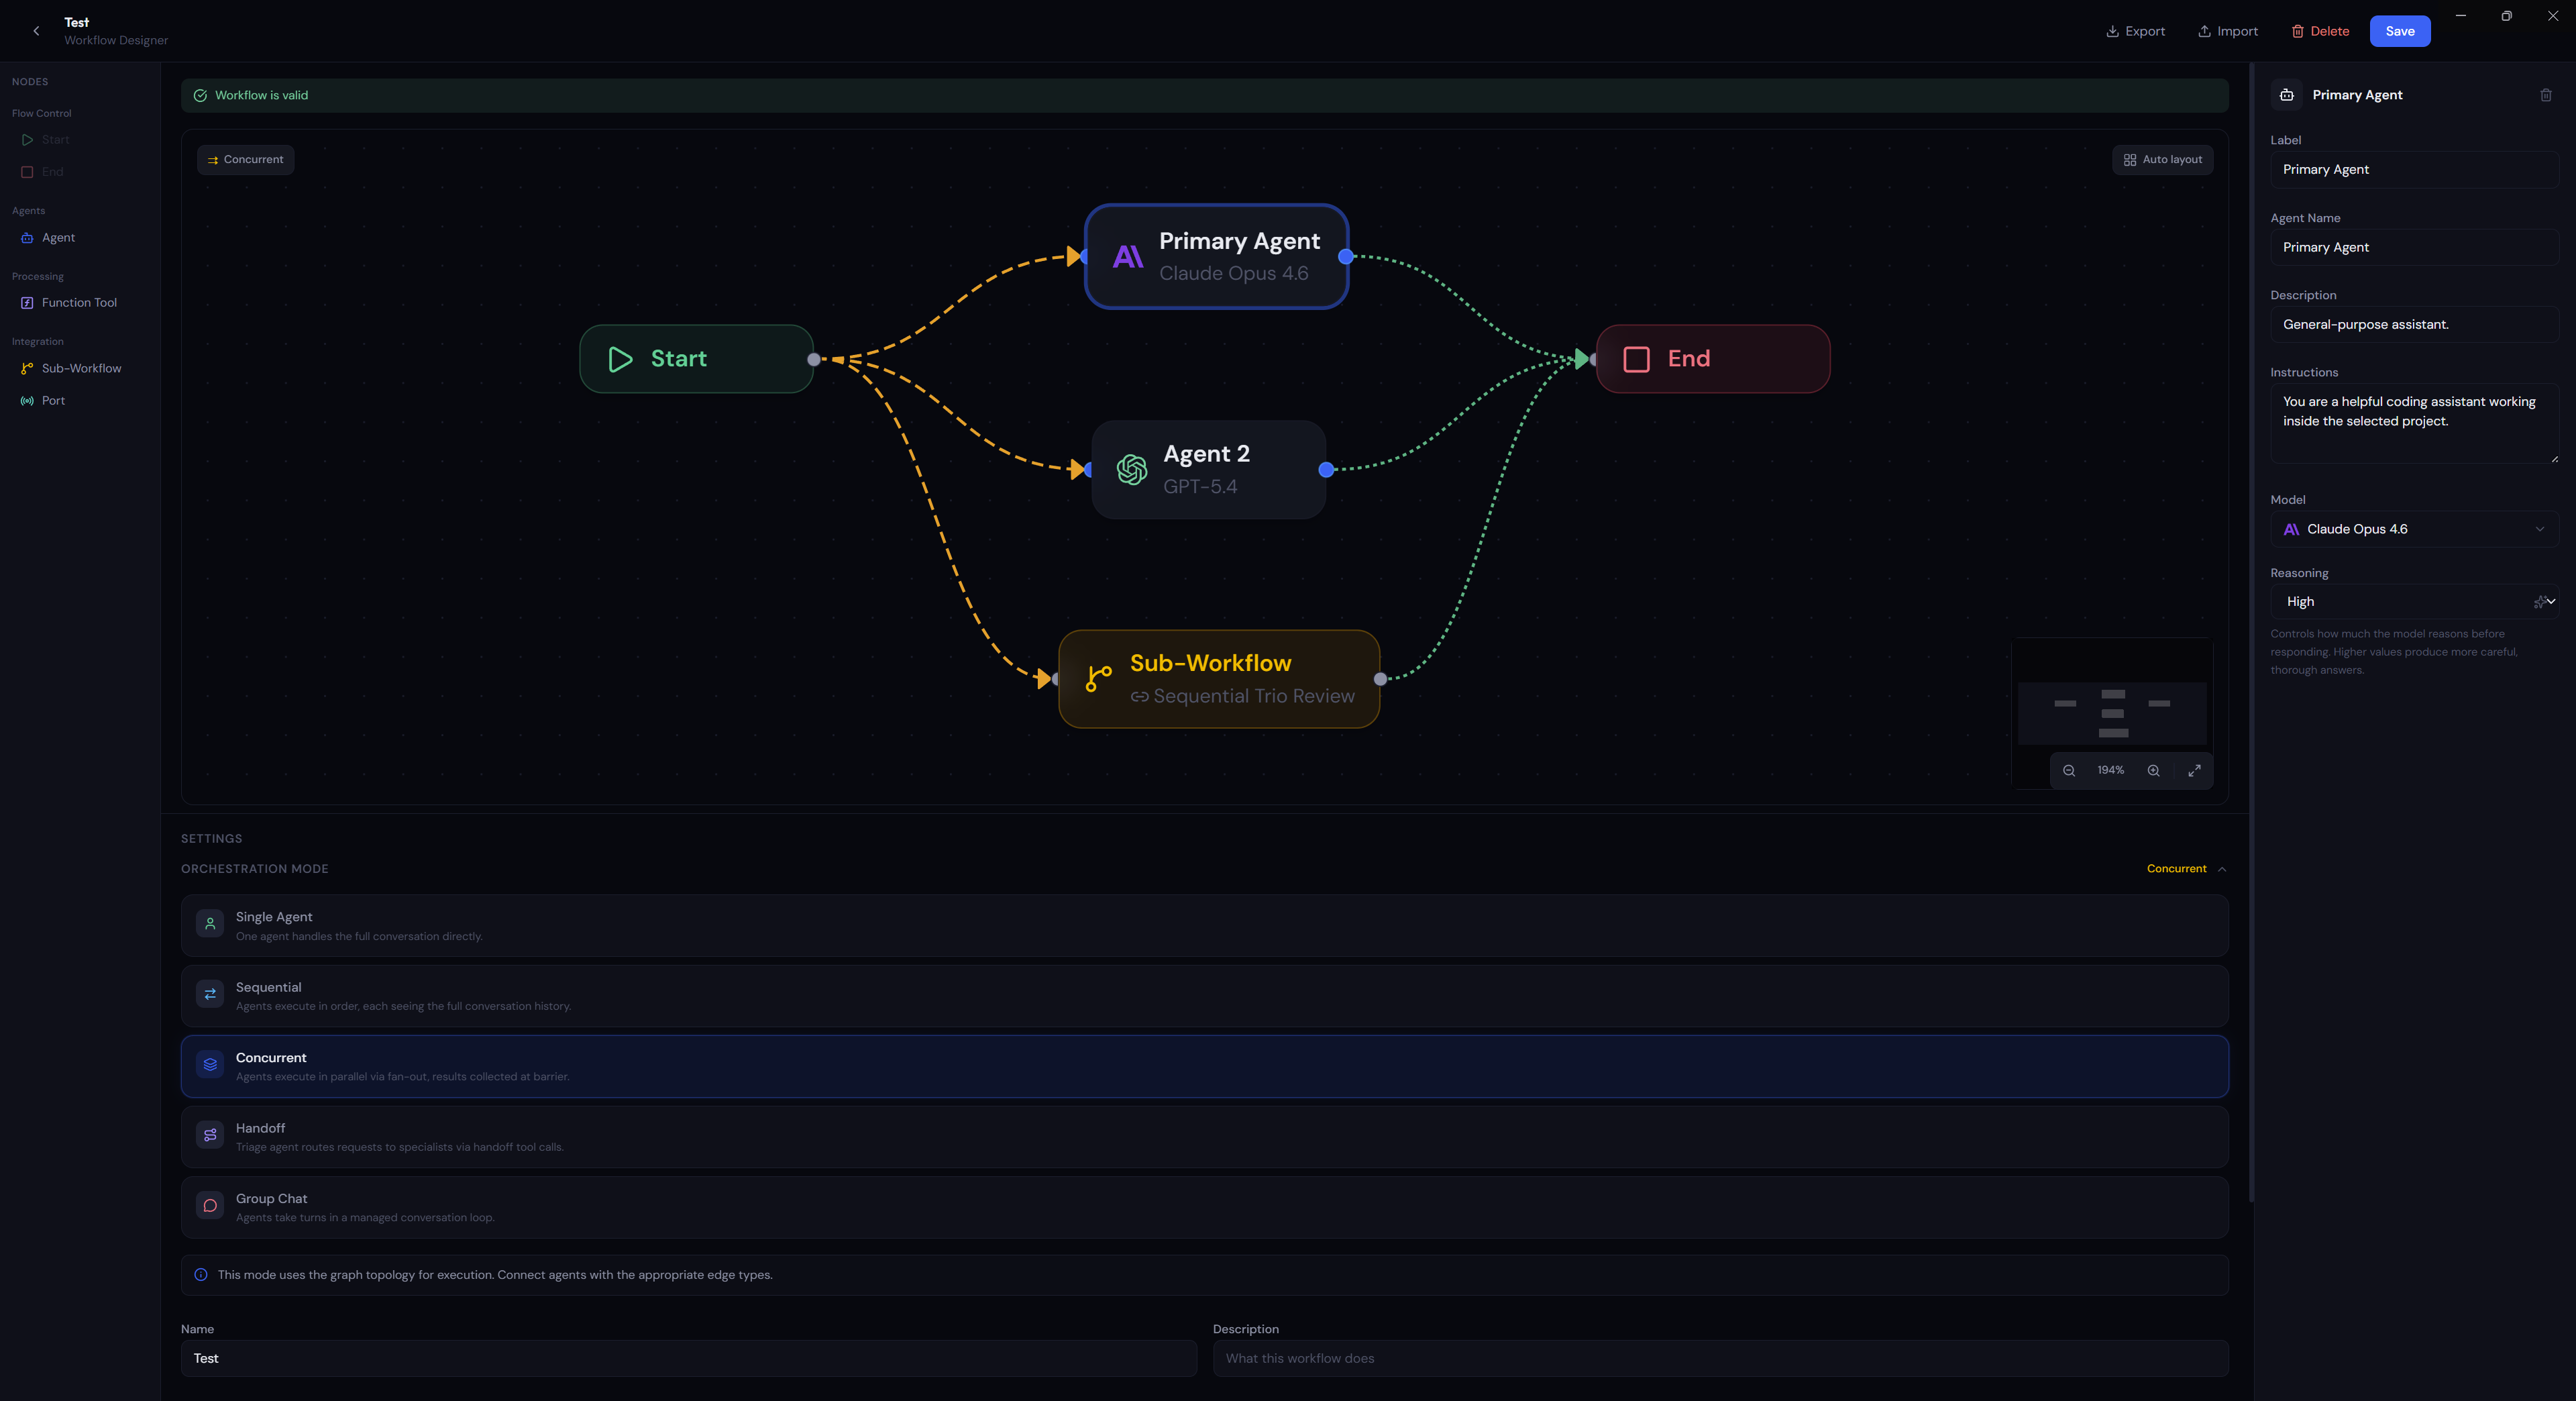Select the End node on the canvas

(1713, 359)
